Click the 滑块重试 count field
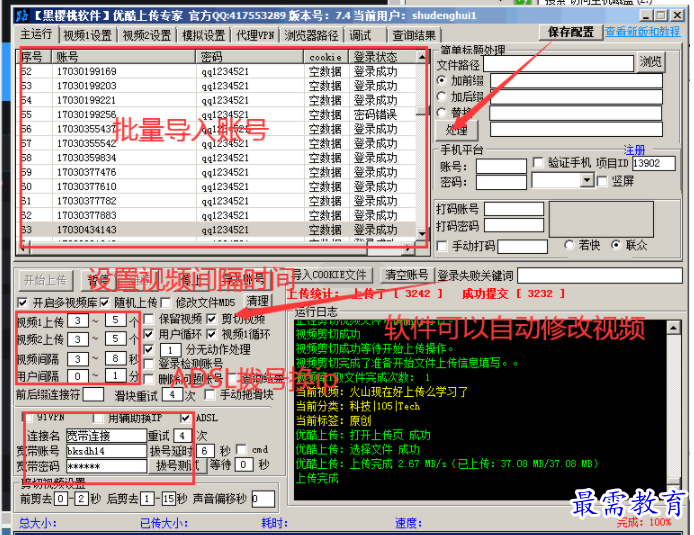This screenshot has width=694, height=535. tap(172, 395)
